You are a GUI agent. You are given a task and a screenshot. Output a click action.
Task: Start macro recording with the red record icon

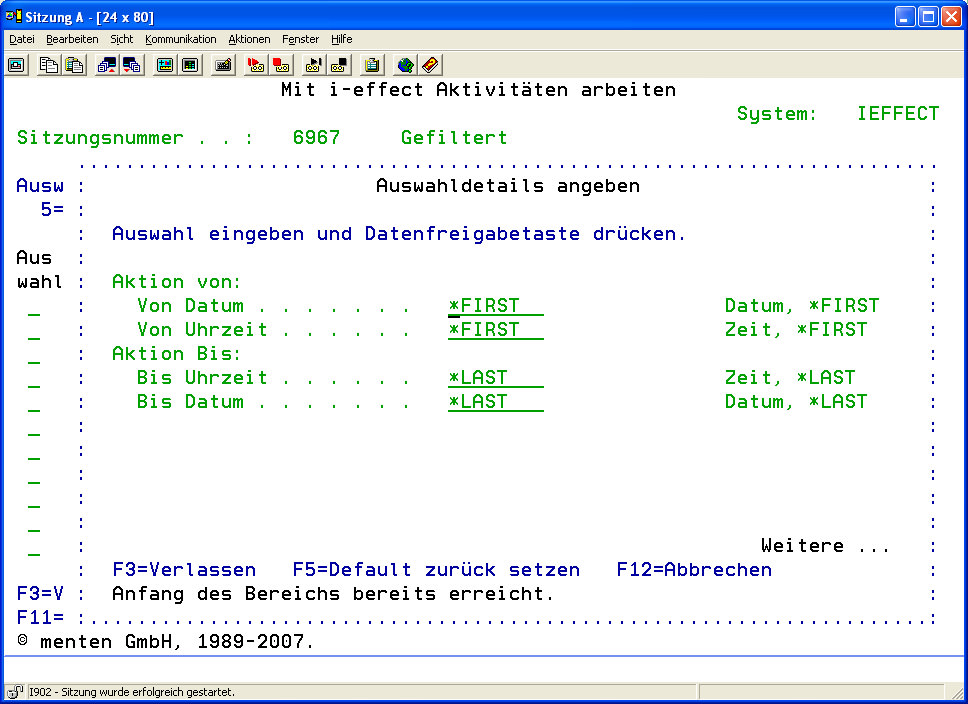(x=256, y=65)
